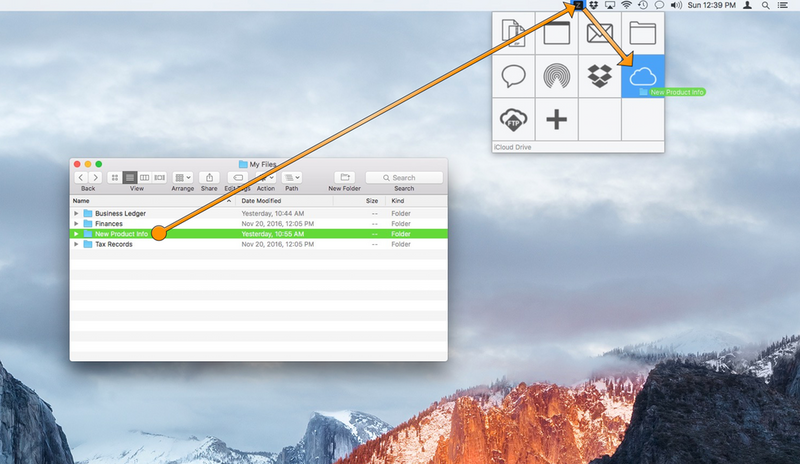Screen dimensions: 800x464
Task: Open the volume control in menu bar
Action: tap(676, 5)
